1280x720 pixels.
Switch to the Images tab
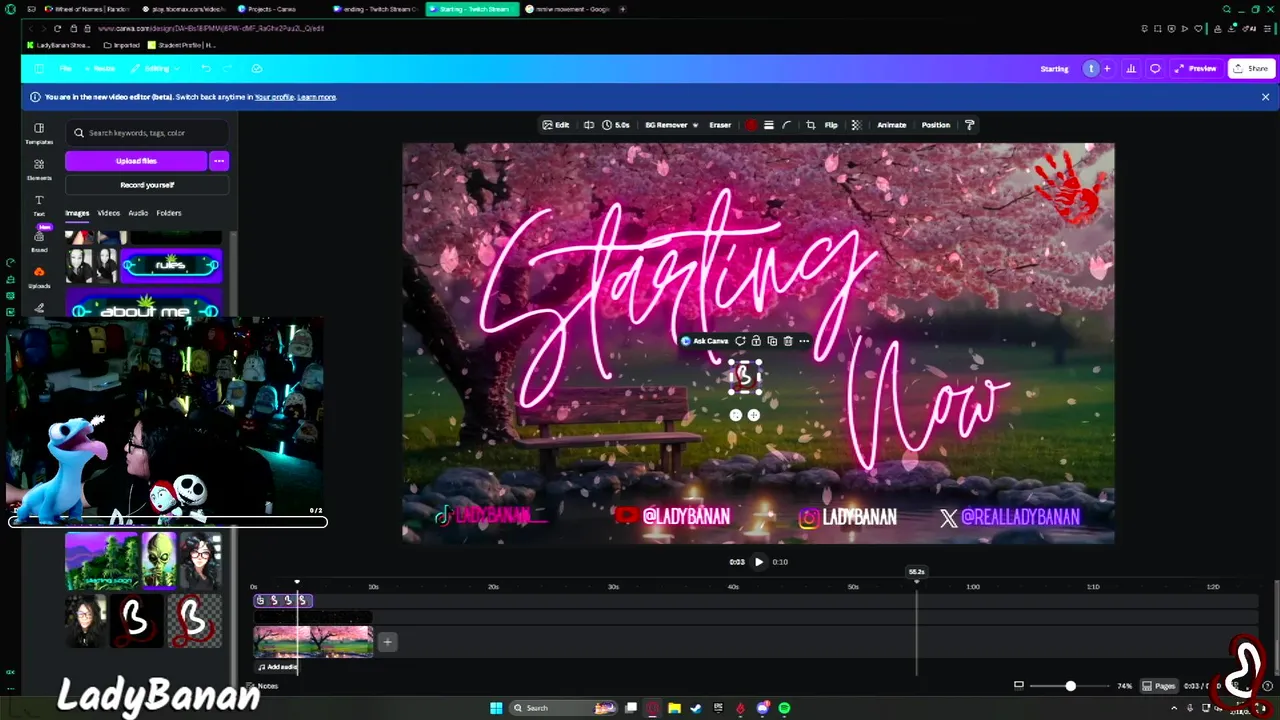(77, 213)
